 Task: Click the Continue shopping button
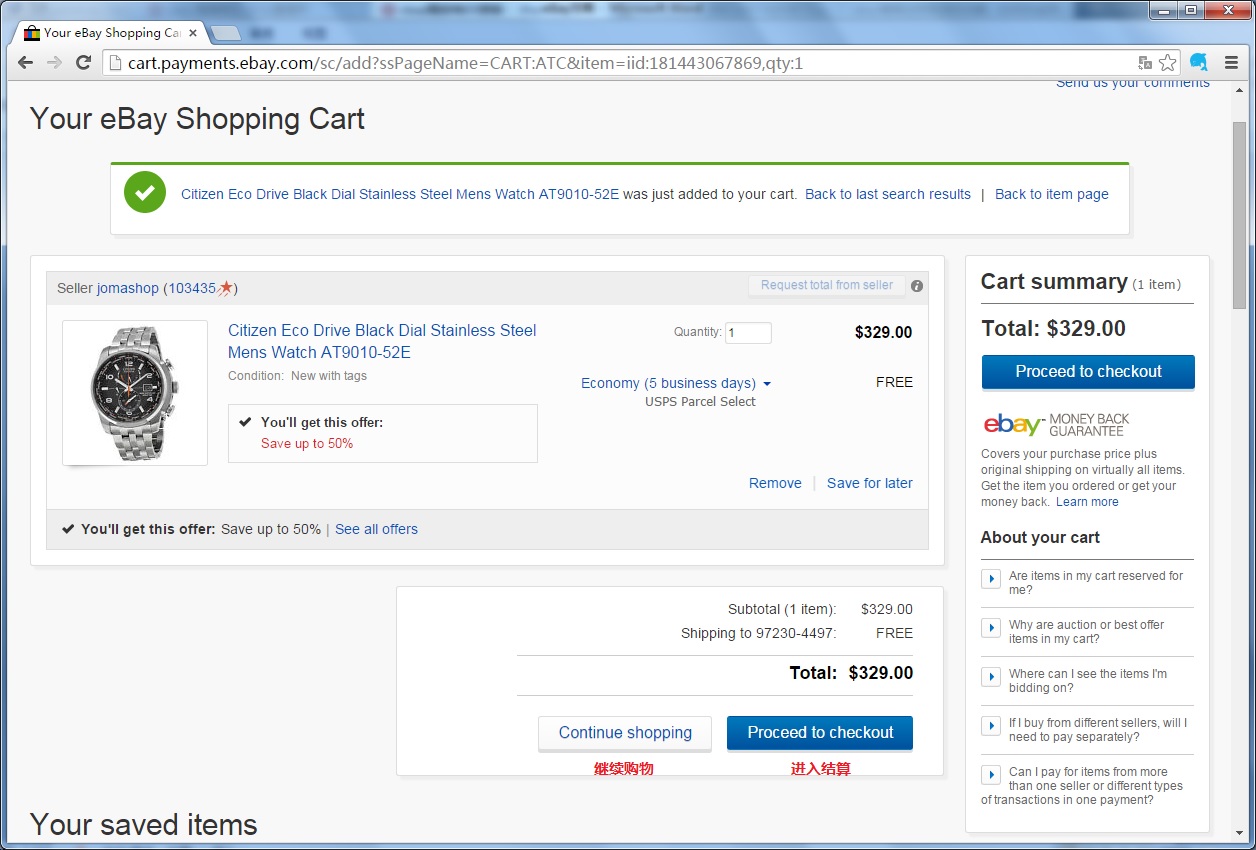click(x=625, y=733)
